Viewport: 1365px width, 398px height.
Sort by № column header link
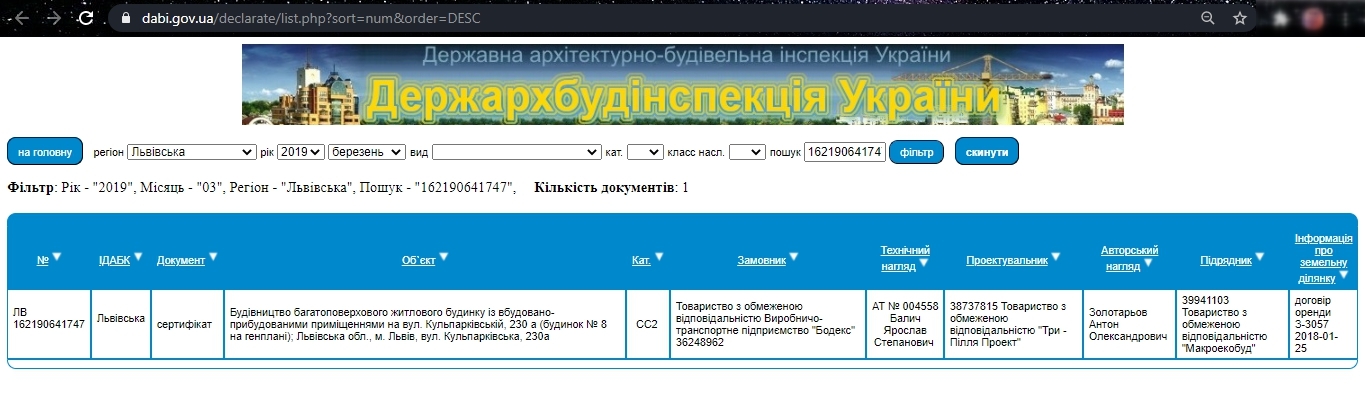(x=43, y=260)
